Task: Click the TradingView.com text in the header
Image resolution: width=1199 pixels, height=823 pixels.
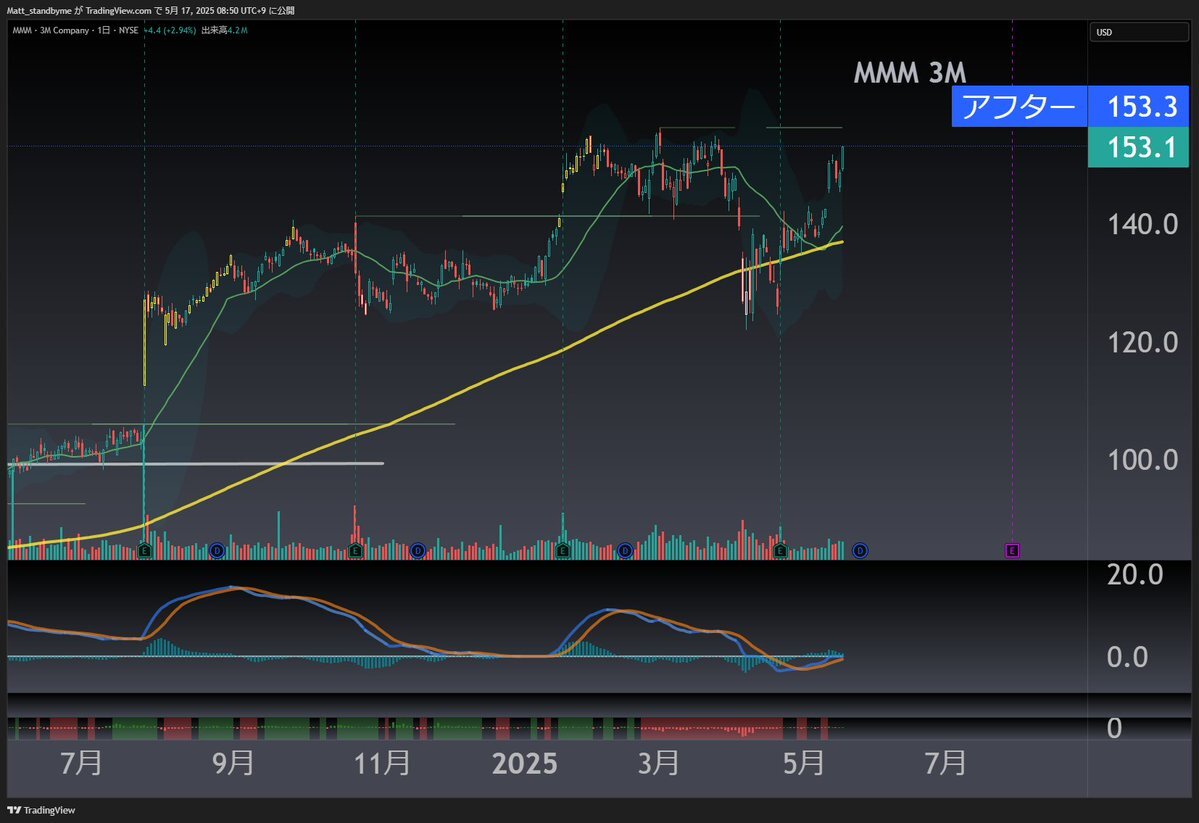Action: point(119,11)
